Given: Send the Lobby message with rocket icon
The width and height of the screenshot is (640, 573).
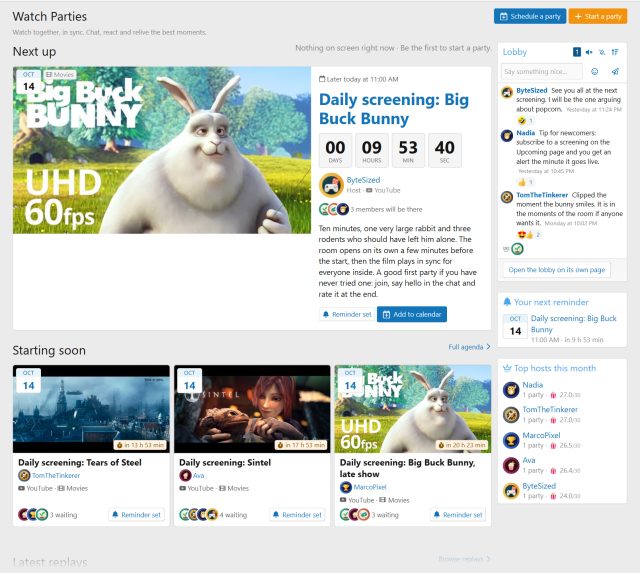Looking at the screenshot, I should click(615, 71).
